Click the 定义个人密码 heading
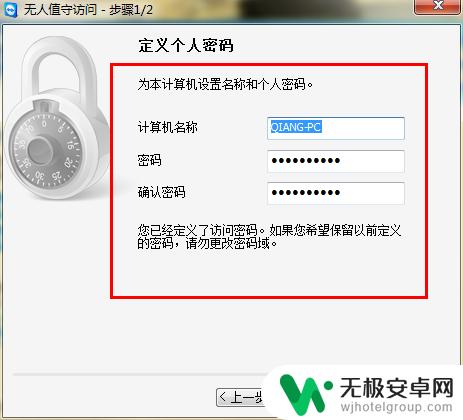This screenshot has width=463, height=420. [x=186, y=45]
